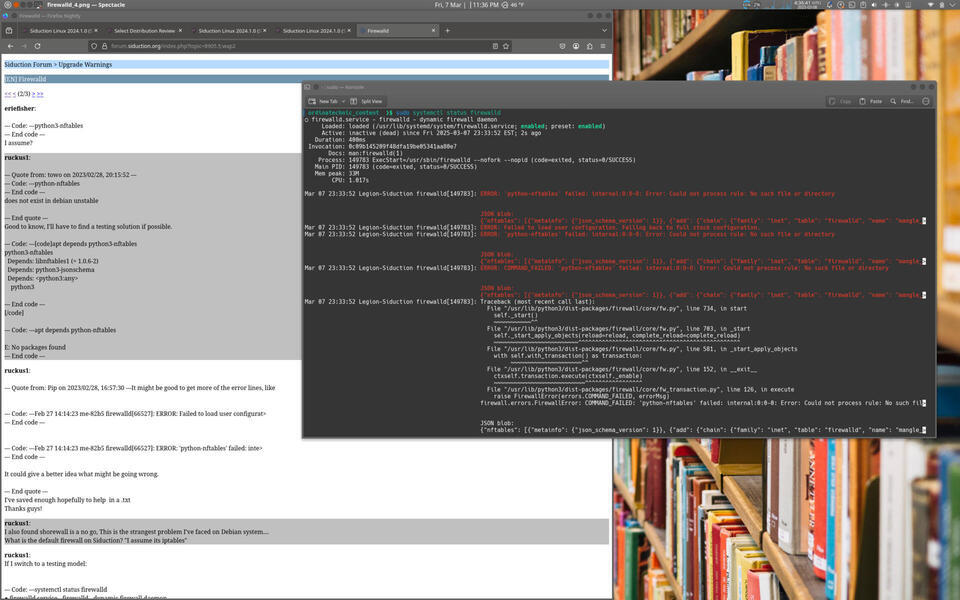Close the Select Distribution Review tab
Screen dimensions: 960x600
180,31
